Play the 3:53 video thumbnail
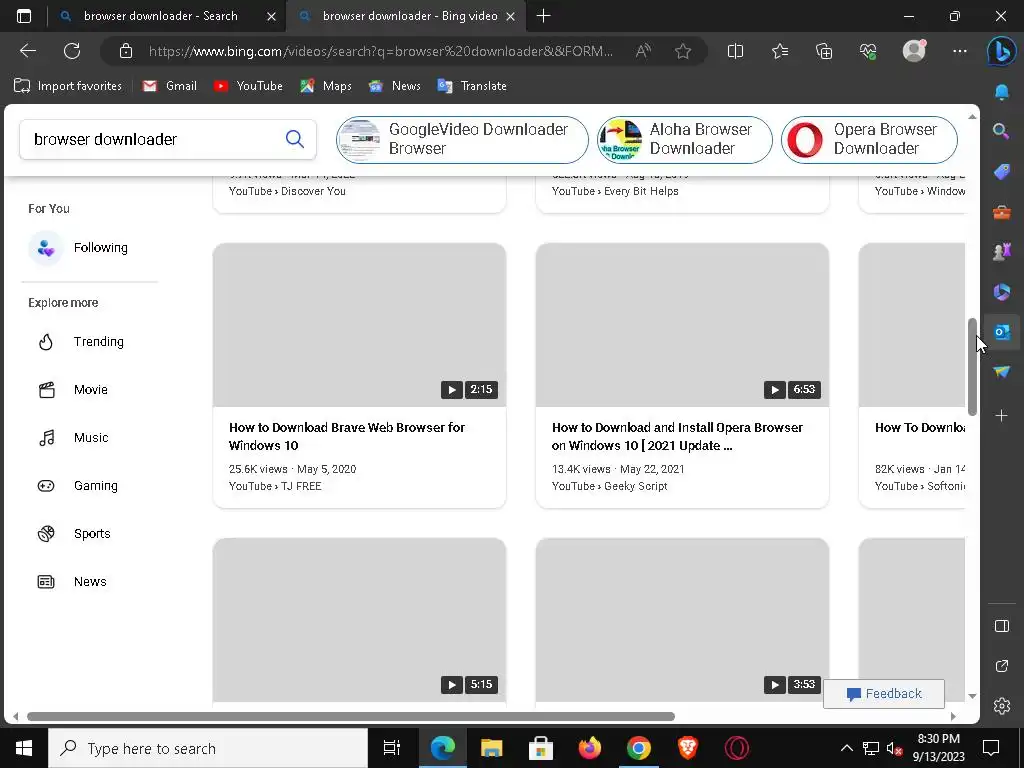The image size is (1024, 768). tap(682, 620)
